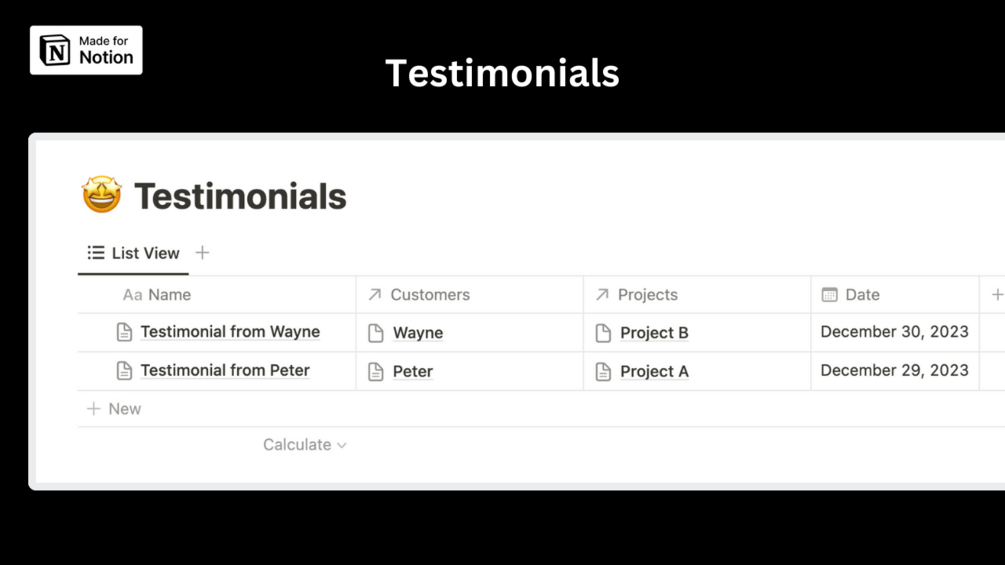Click the star-eyes emoji page icon

(x=101, y=195)
